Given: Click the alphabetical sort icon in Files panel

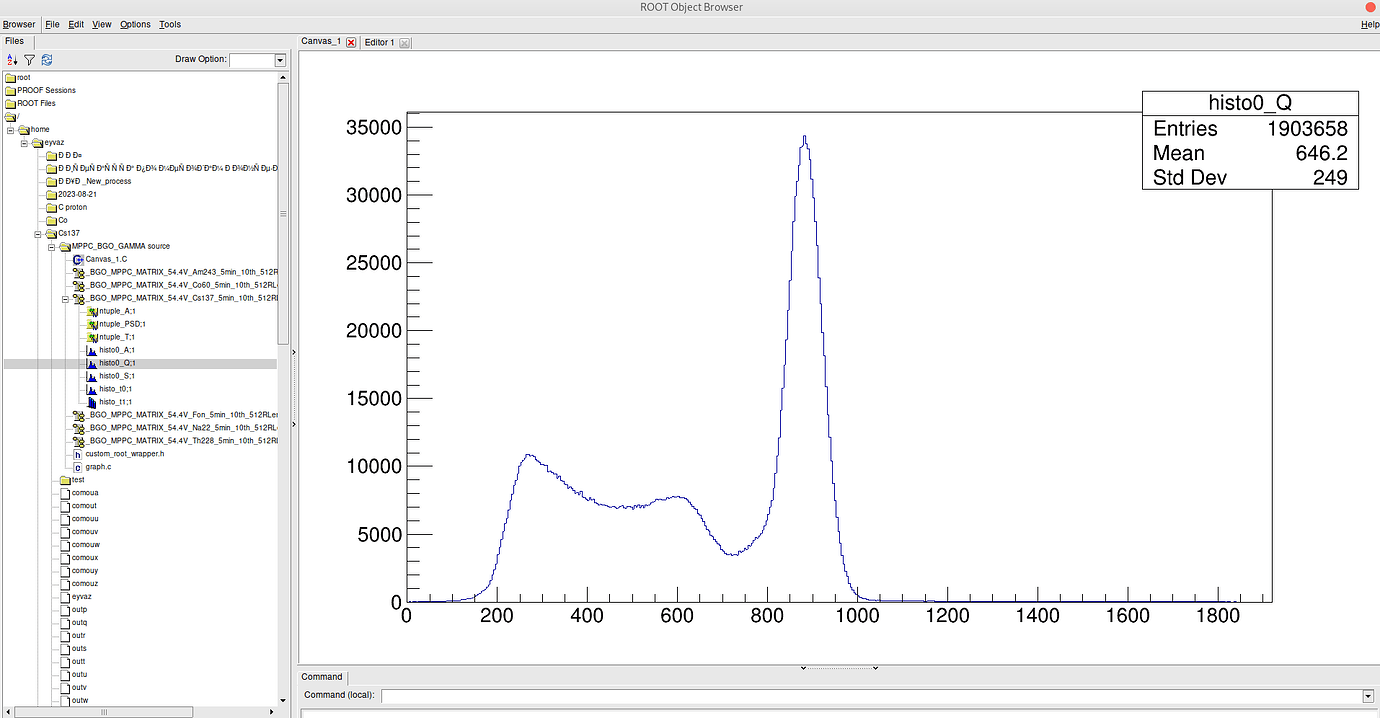Looking at the screenshot, I should [12, 60].
